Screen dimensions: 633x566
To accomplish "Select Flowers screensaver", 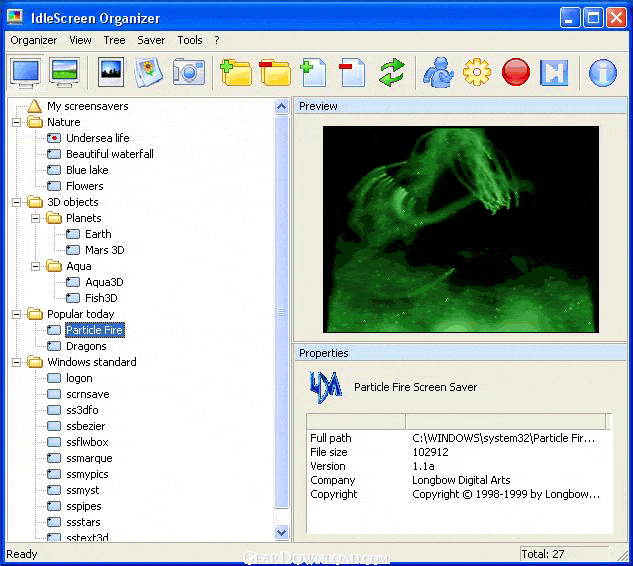I will coord(85,186).
